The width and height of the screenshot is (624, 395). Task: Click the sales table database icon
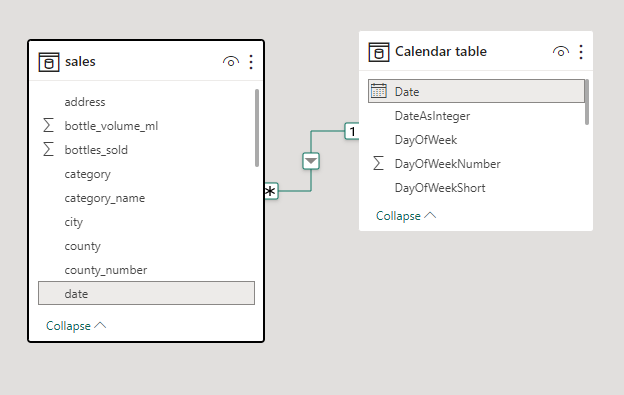49,62
